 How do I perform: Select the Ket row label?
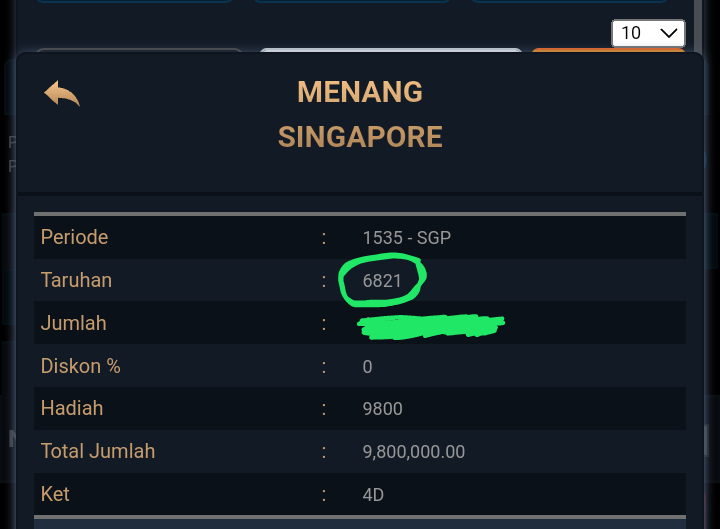(x=55, y=494)
